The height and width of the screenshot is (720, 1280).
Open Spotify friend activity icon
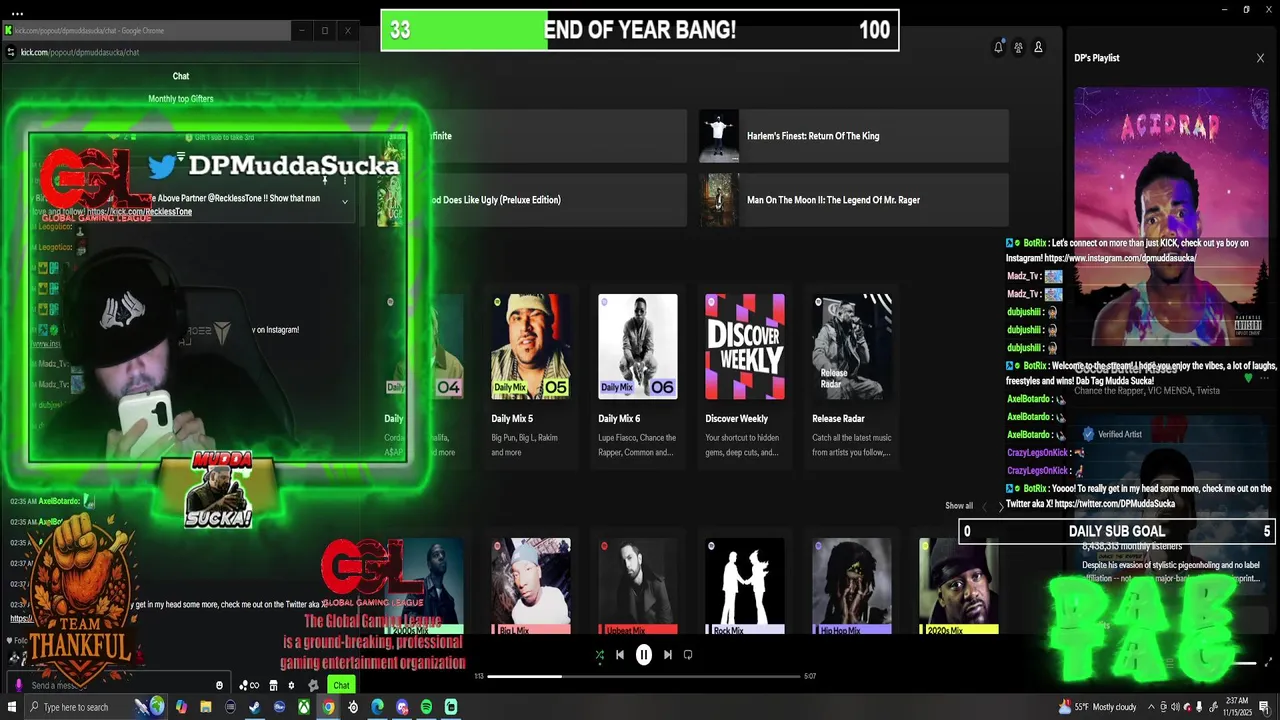pyautogui.click(x=1018, y=47)
